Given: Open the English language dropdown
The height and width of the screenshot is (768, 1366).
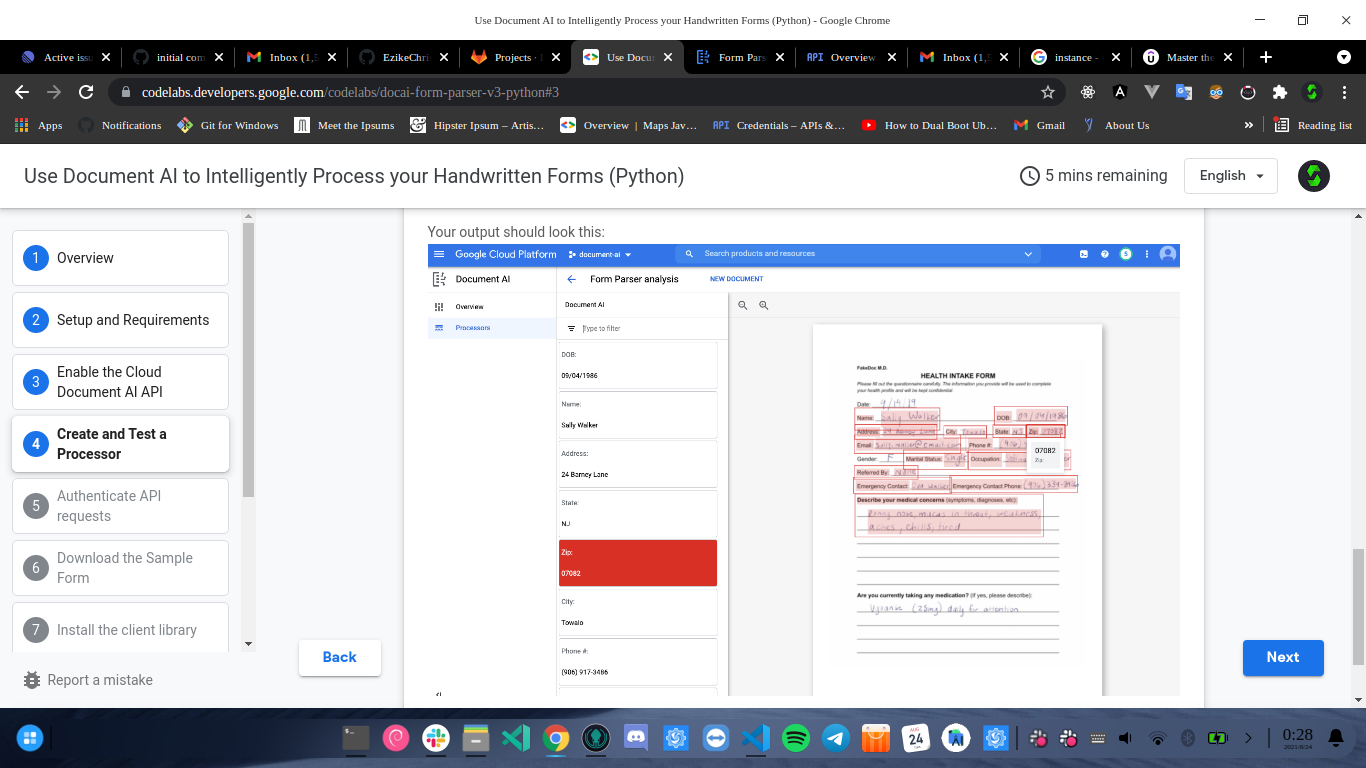Looking at the screenshot, I should [1231, 176].
